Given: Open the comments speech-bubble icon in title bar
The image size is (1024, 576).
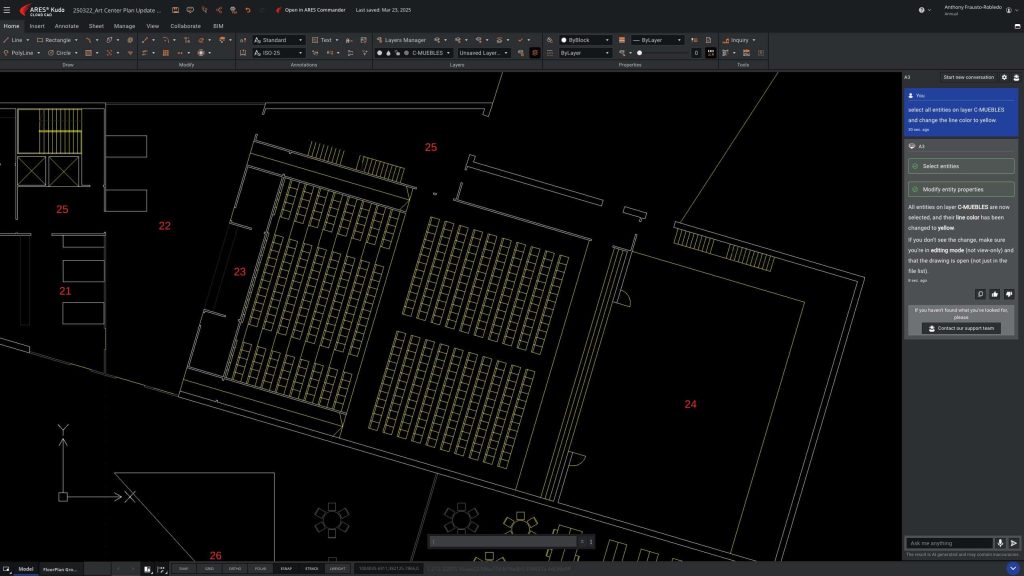Looking at the screenshot, I should [190, 10].
